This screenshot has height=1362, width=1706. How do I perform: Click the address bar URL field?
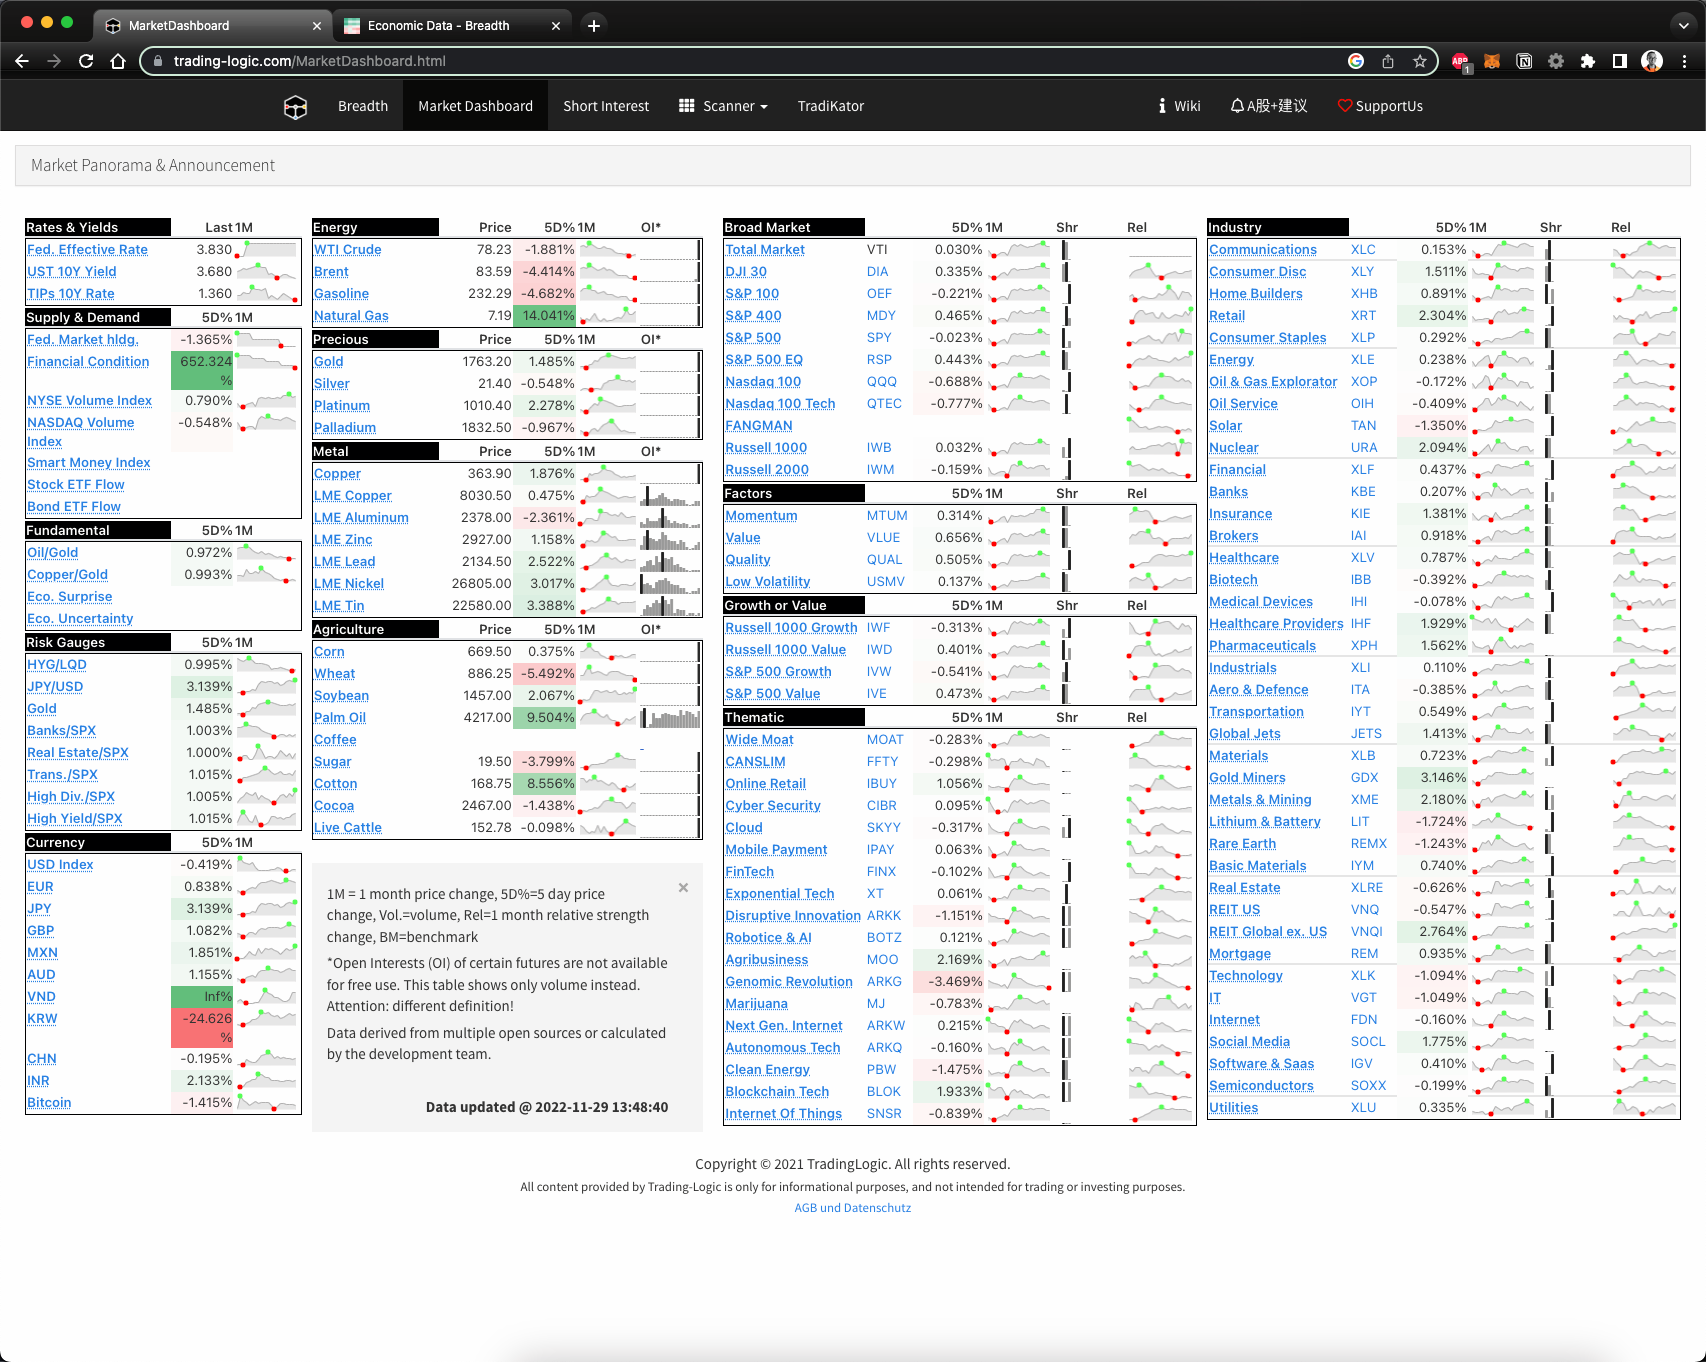coord(700,61)
